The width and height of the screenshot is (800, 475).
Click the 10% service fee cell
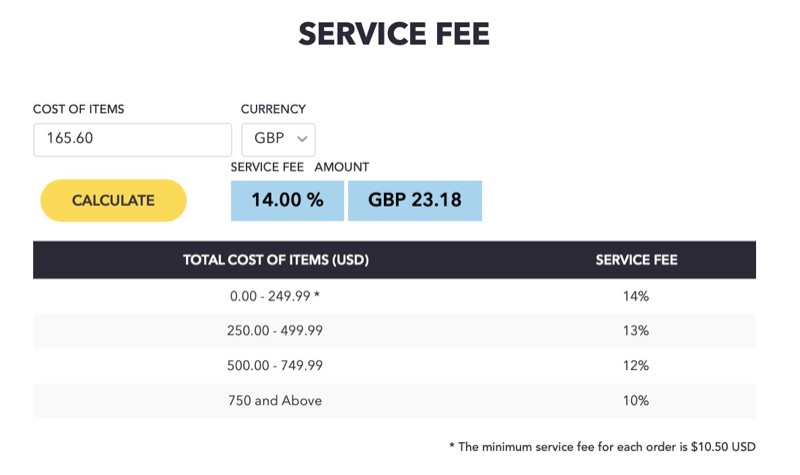click(x=636, y=401)
